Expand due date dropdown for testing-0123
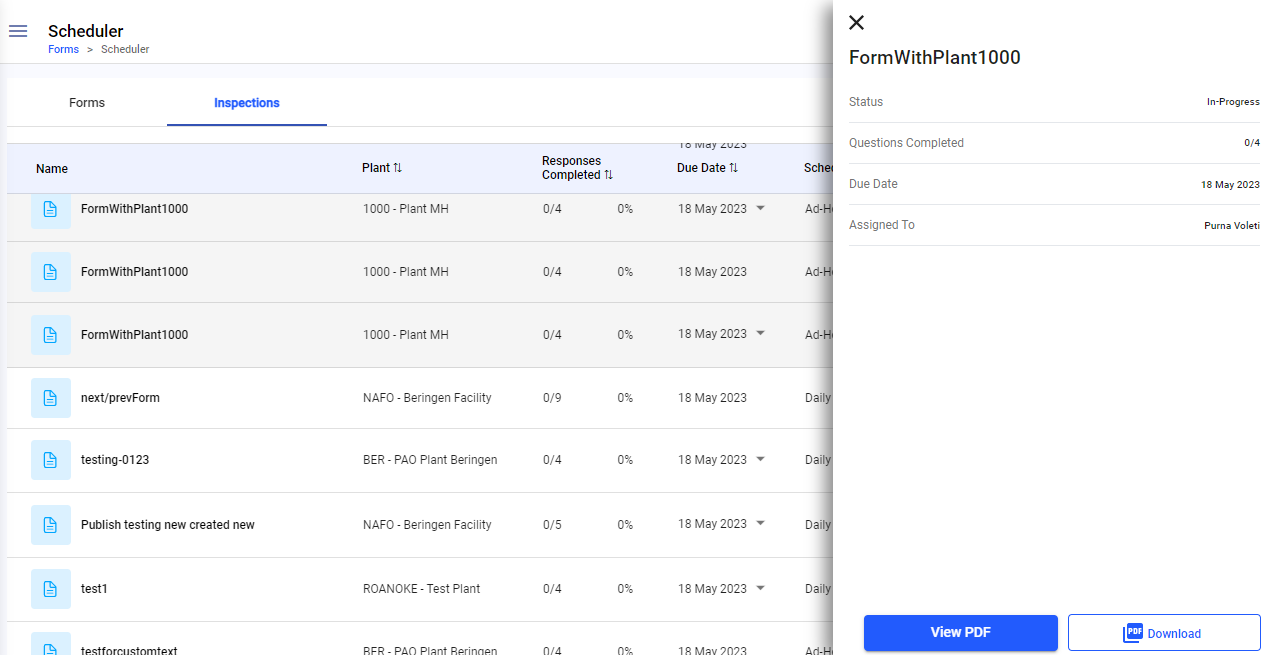Image resolution: width=1273 pixels, height=655 pixels. 760,460
